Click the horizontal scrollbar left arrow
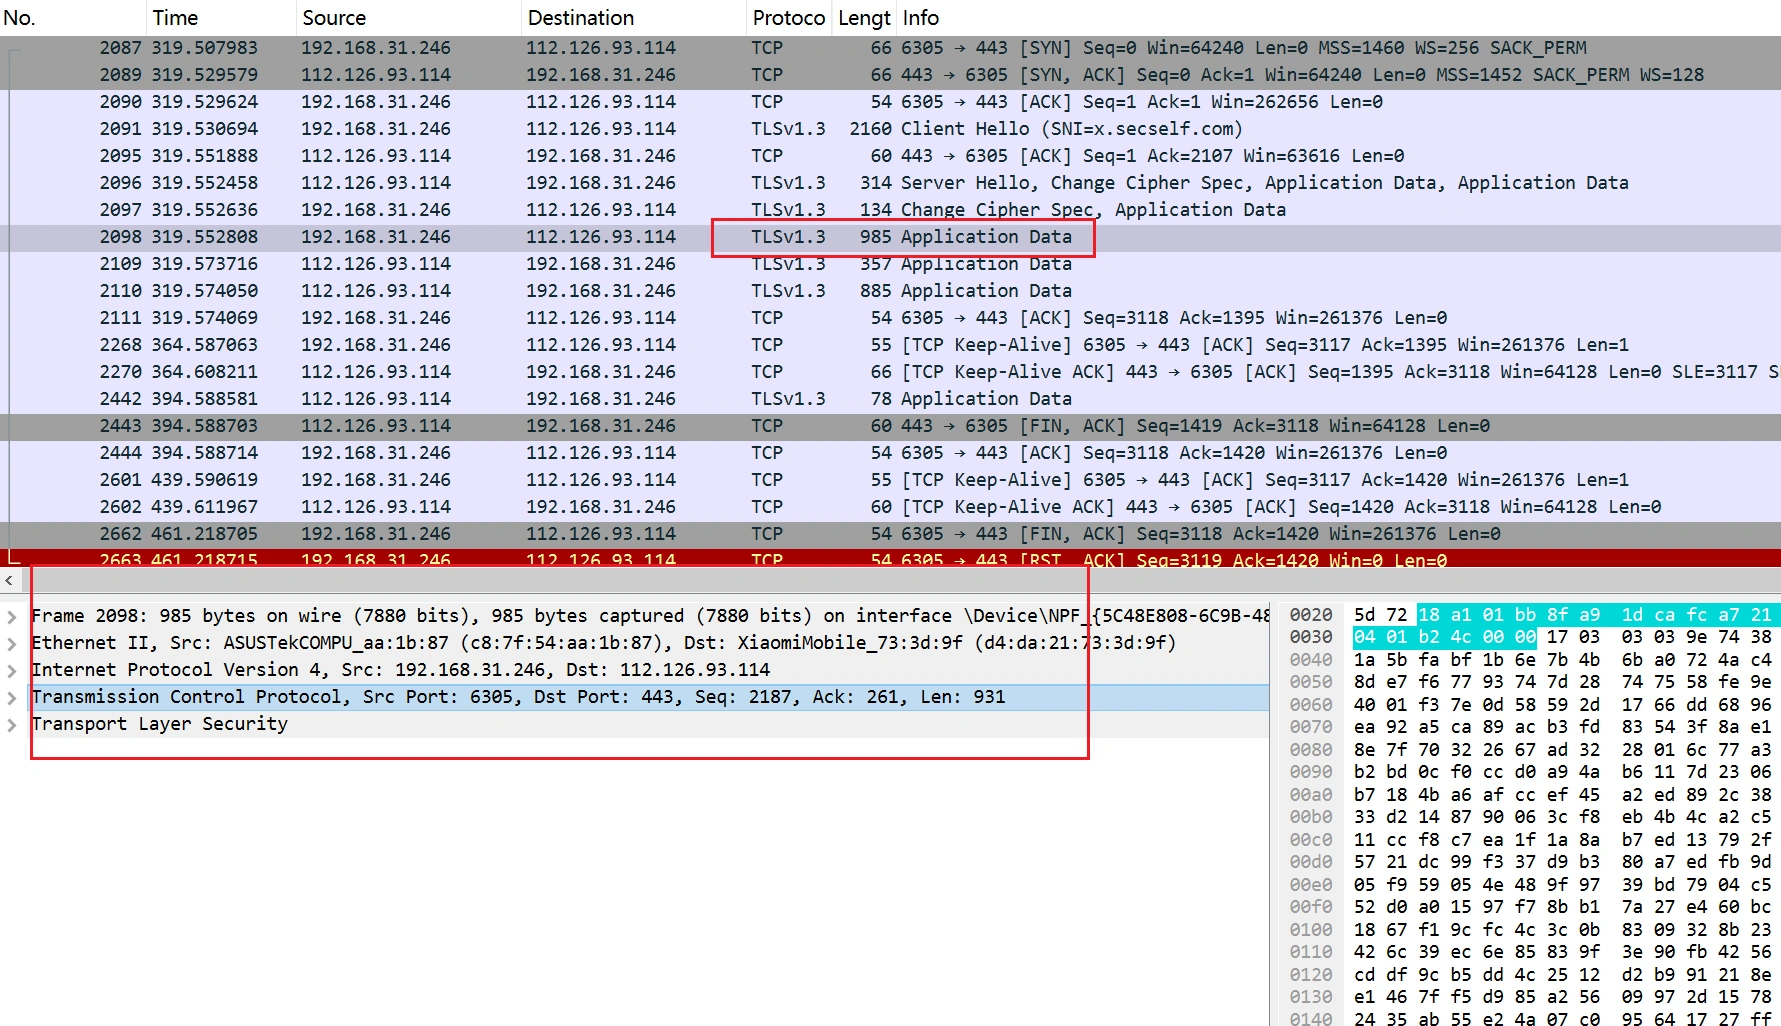Viewport: 1781px width, 1026px height. click(9, 580)
